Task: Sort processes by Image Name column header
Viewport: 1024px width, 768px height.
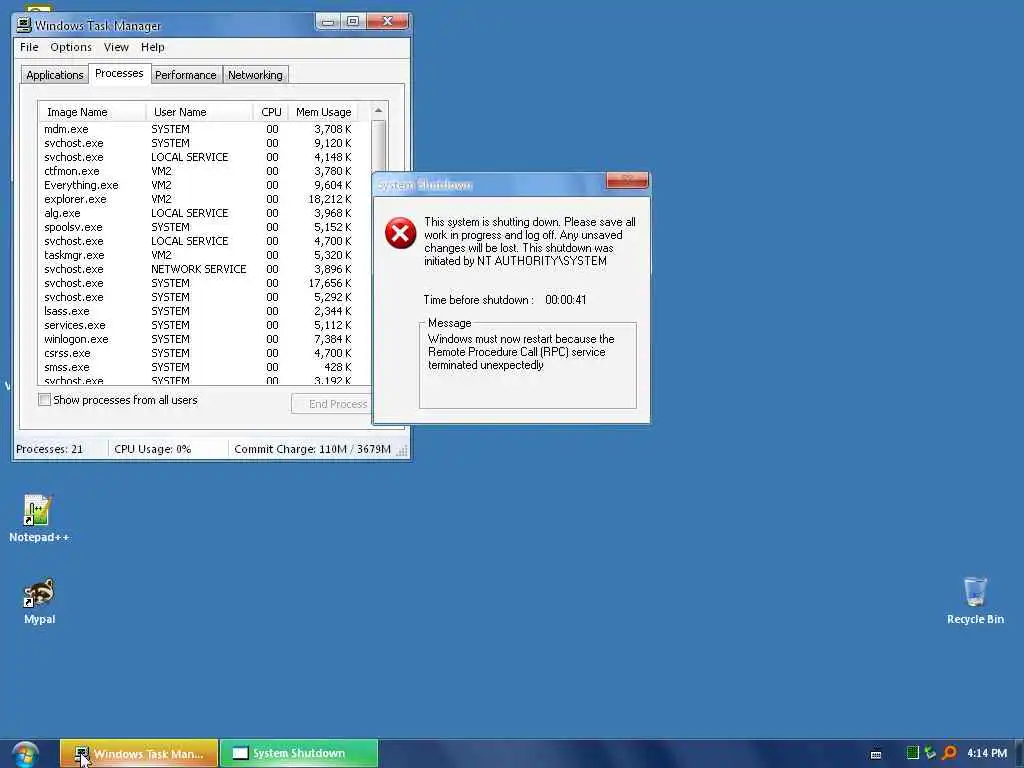Action: (92, 112)
